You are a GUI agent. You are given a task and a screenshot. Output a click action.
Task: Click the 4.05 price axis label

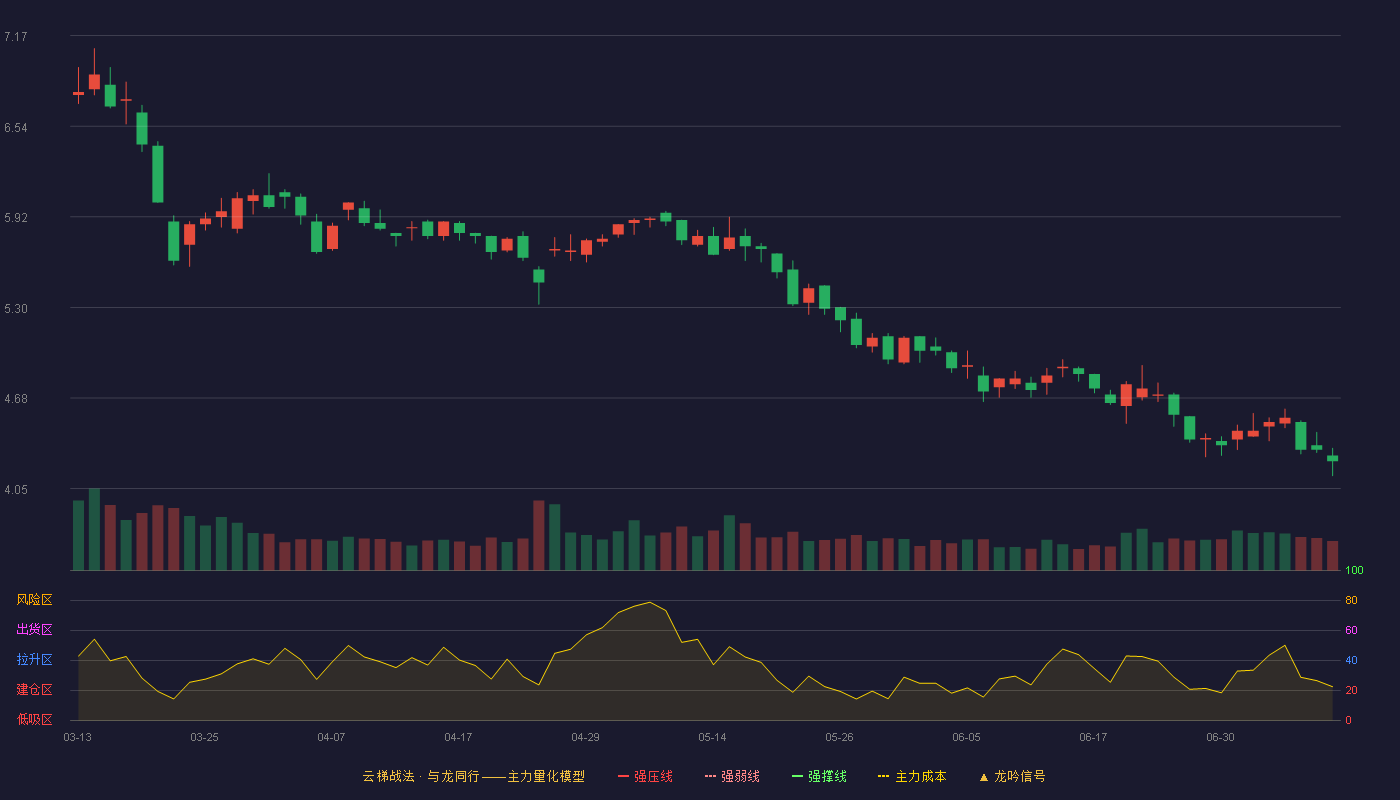[15, 490]
